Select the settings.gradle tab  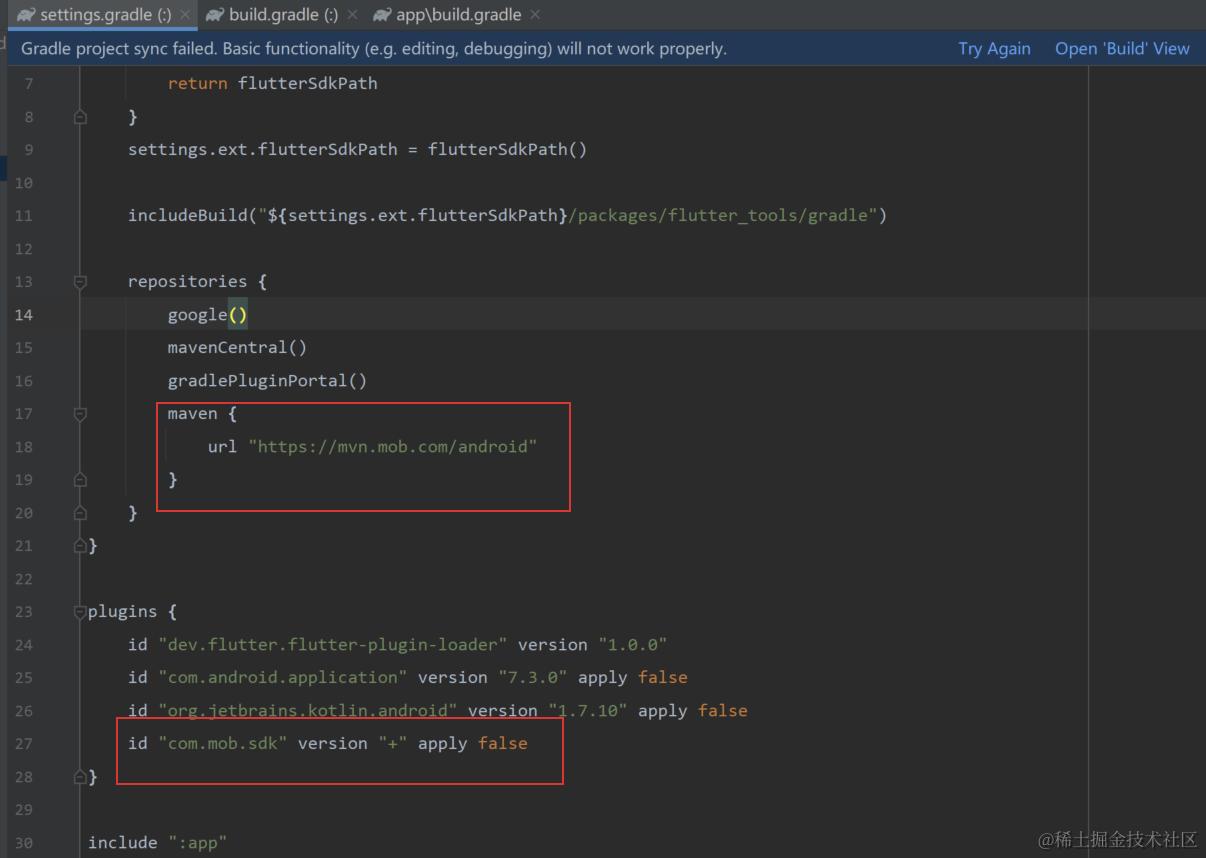[x=100, y=14]
